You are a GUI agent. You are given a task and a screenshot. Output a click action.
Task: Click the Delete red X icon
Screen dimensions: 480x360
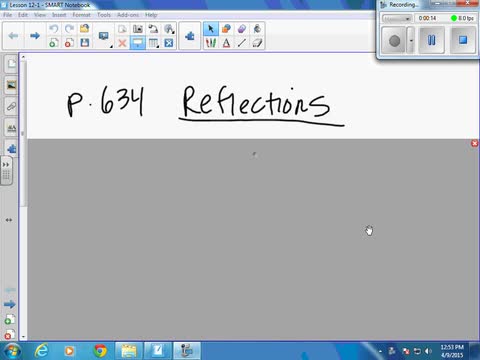[x=122, y=43]
